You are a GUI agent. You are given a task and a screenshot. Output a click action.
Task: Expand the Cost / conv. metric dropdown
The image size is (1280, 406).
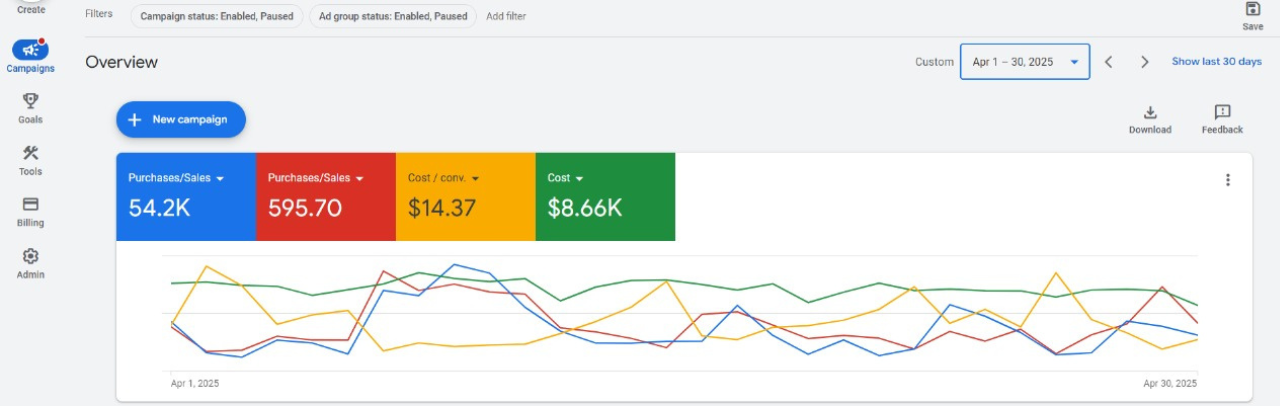coord(476,178)
